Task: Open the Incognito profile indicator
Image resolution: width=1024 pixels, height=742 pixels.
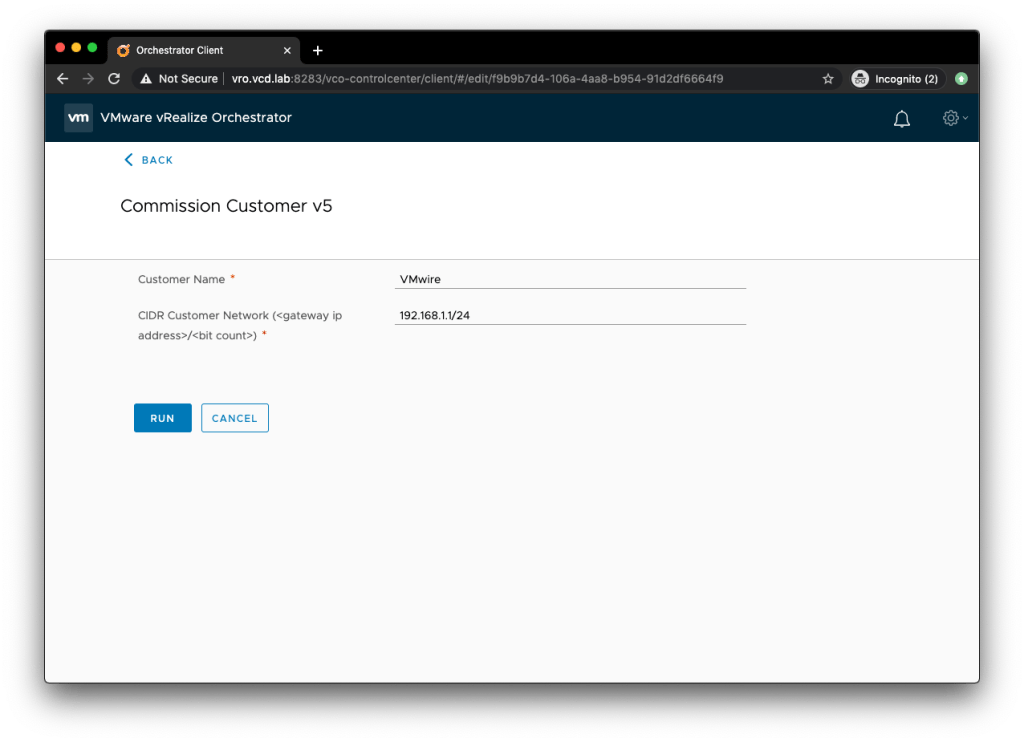Action: pos(895,79)
